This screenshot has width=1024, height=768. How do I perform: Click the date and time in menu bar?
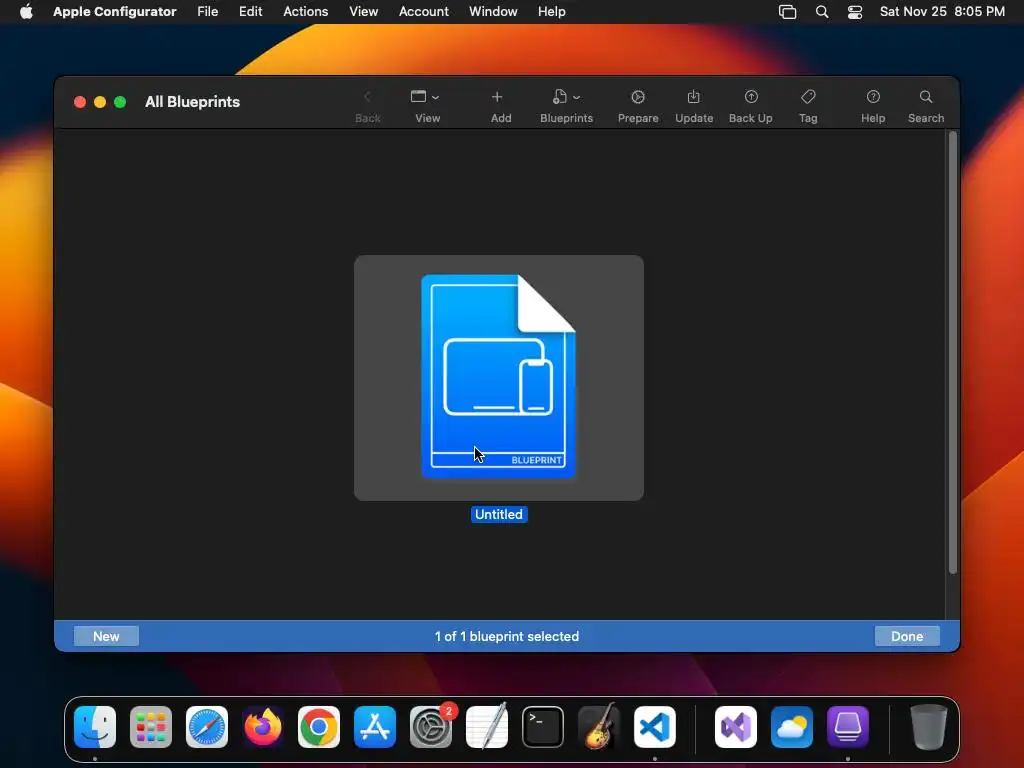[942, 12]
